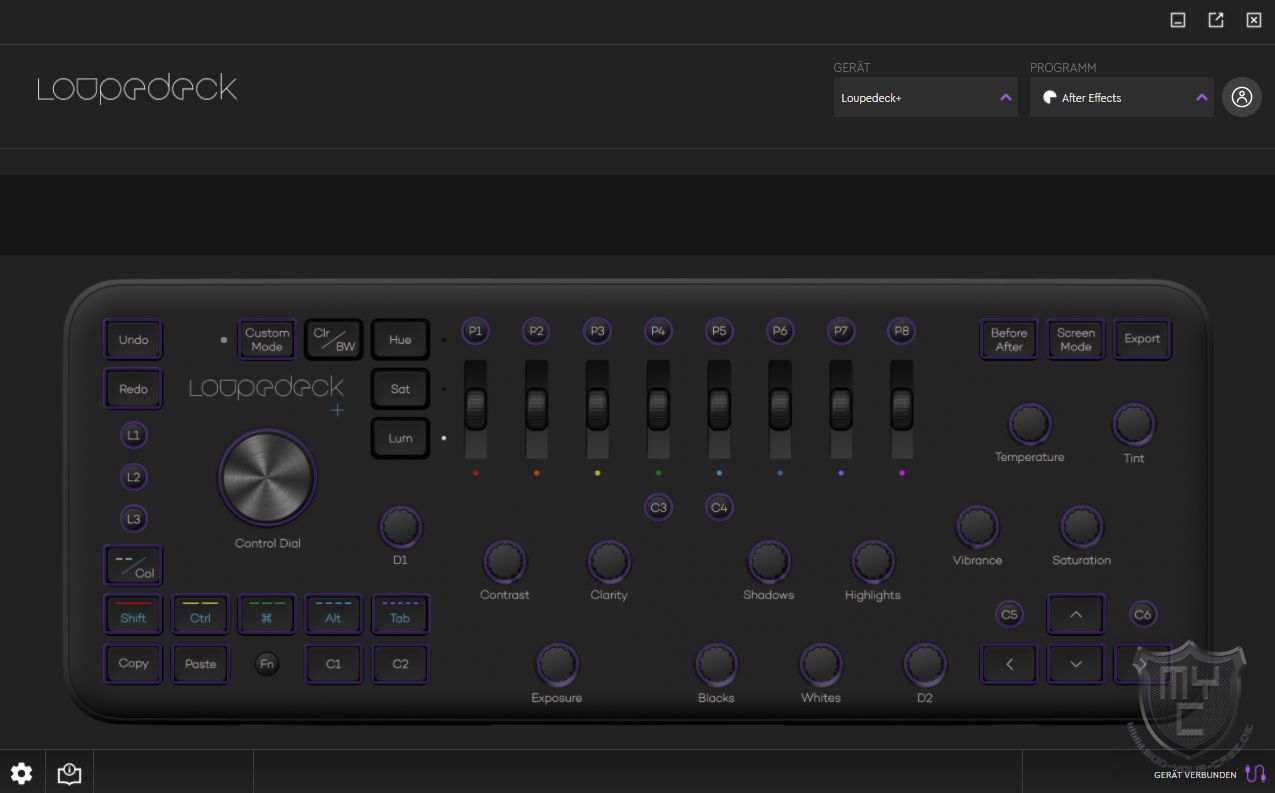The height and width of the screenshot is (793, 1275).
Task: Select the D1 dial
Action: click(x=400, y=527)
